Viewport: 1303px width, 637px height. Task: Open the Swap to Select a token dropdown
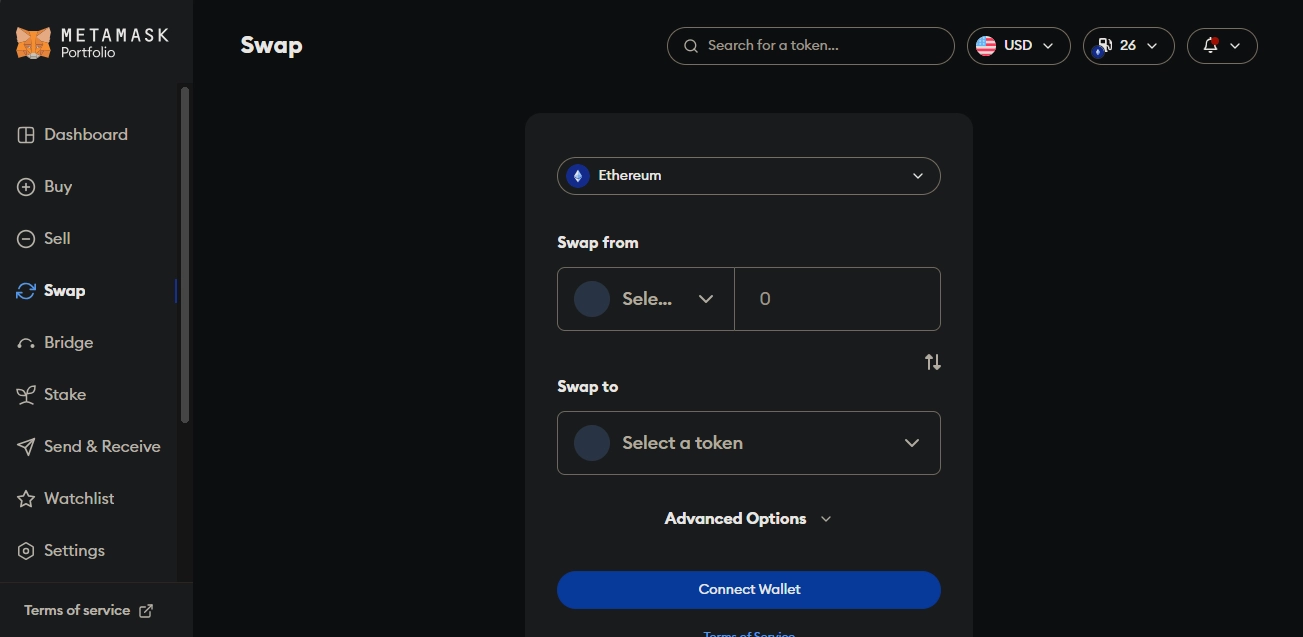pyautogui.click(x=748, y=443)
